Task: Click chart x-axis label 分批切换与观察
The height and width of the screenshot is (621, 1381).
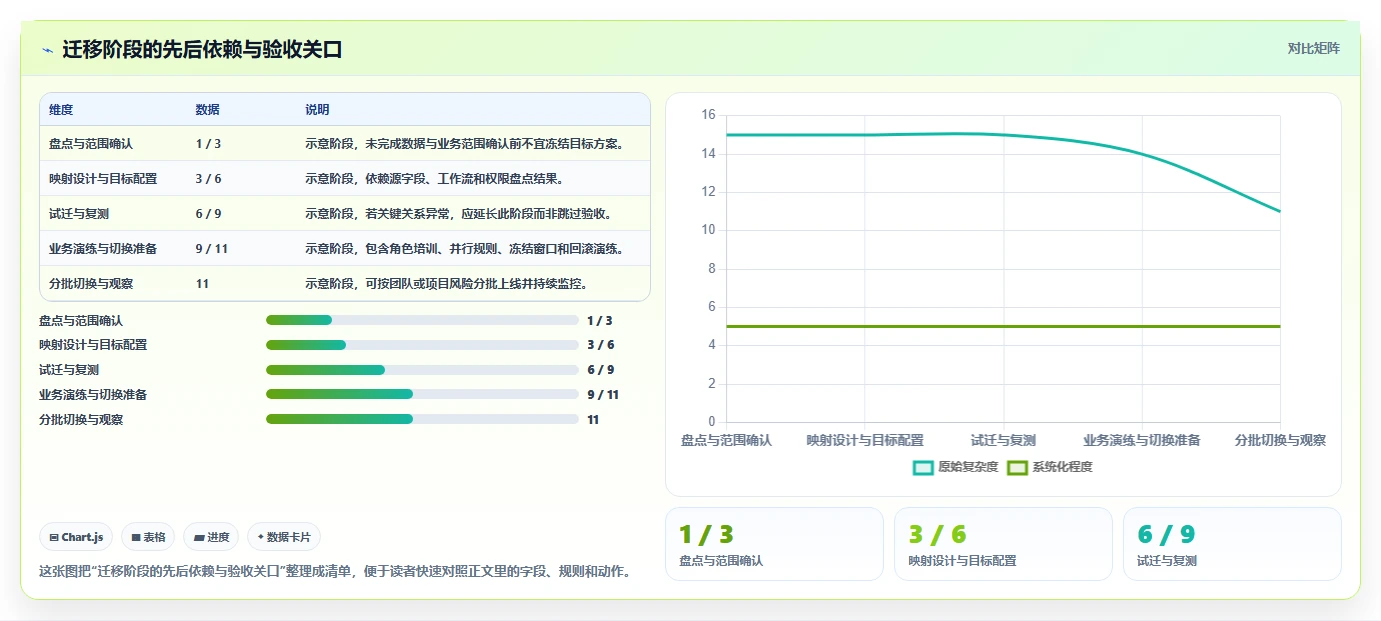Action: pyautogui.click(x=1280, y=440)
